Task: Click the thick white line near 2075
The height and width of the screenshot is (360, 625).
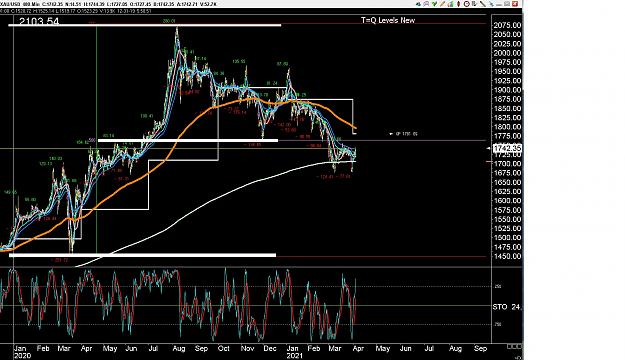Action: pyautogui.click(x=144, y=25)
